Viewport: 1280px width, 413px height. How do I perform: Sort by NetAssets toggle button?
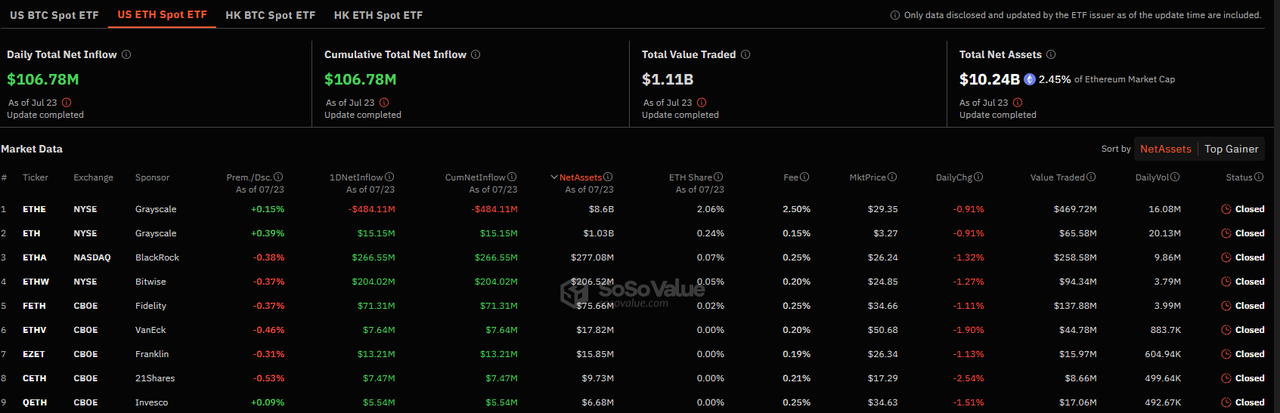(x=1166, y=149)
